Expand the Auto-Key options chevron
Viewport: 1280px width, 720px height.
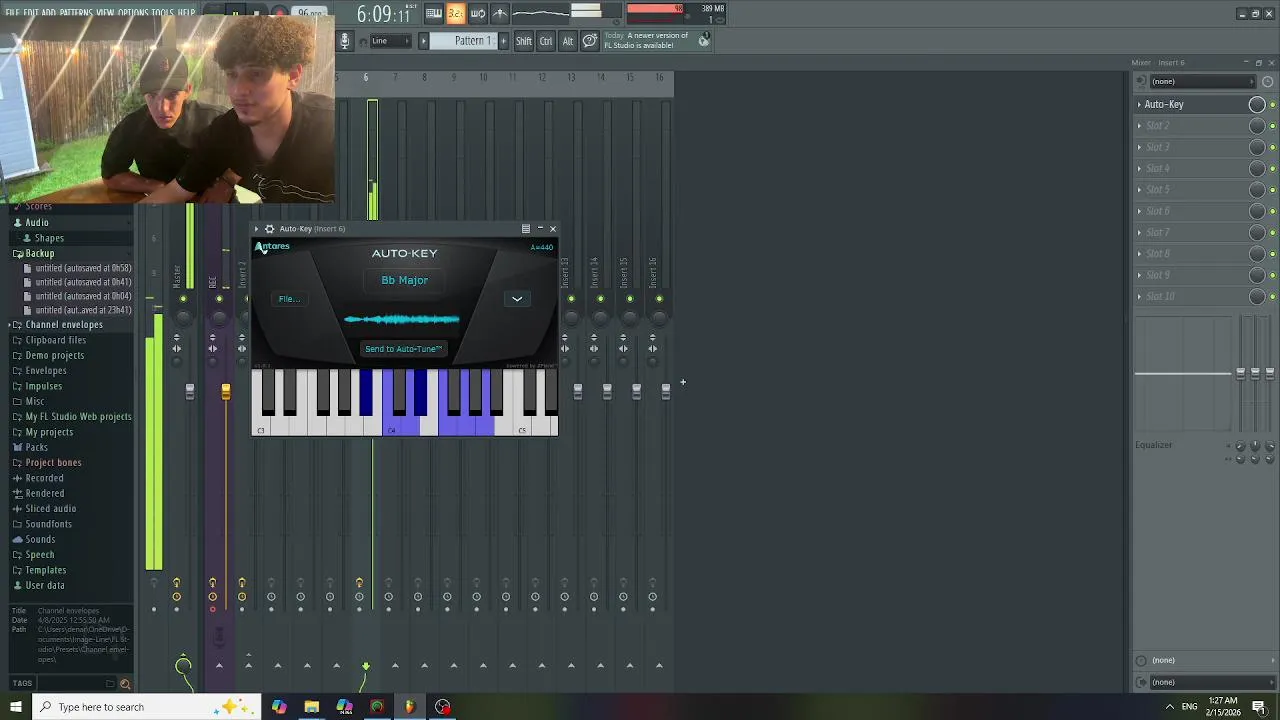(x=517, y=299)
